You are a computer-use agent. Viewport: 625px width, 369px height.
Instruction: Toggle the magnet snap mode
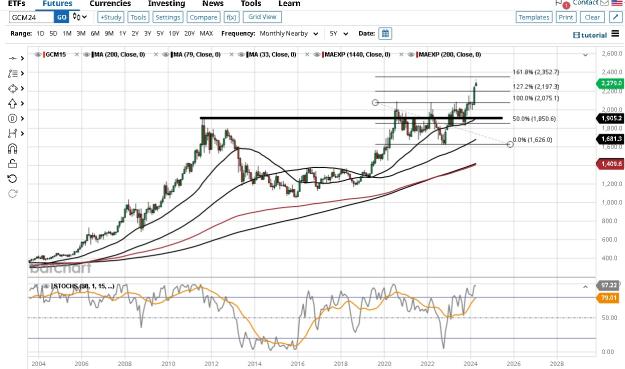12,149
